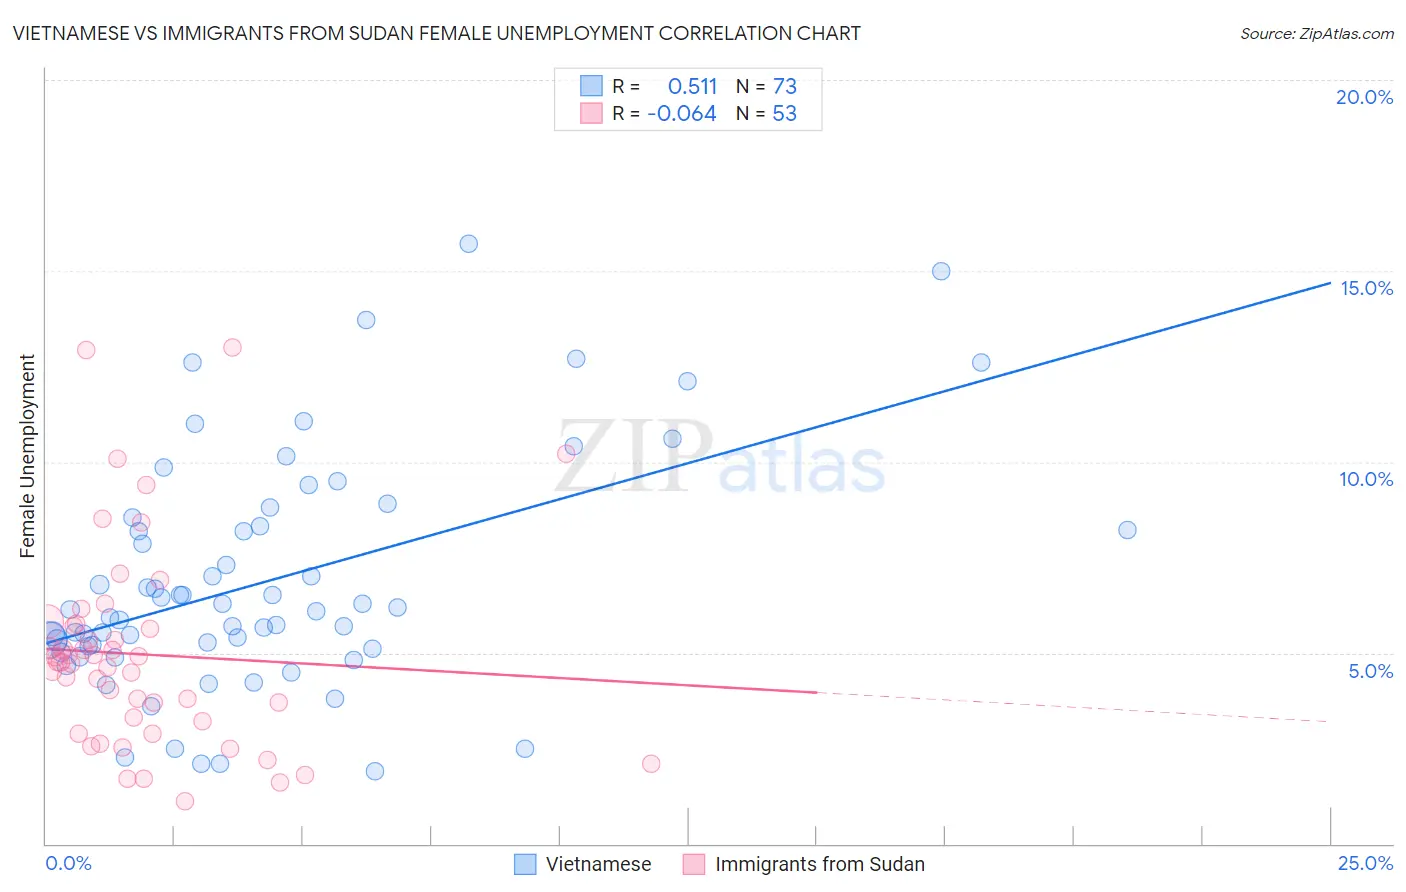Click the 10.0% y-axis tick label
Viewport: 1406px width, 892px height.
pos(1366,479)
